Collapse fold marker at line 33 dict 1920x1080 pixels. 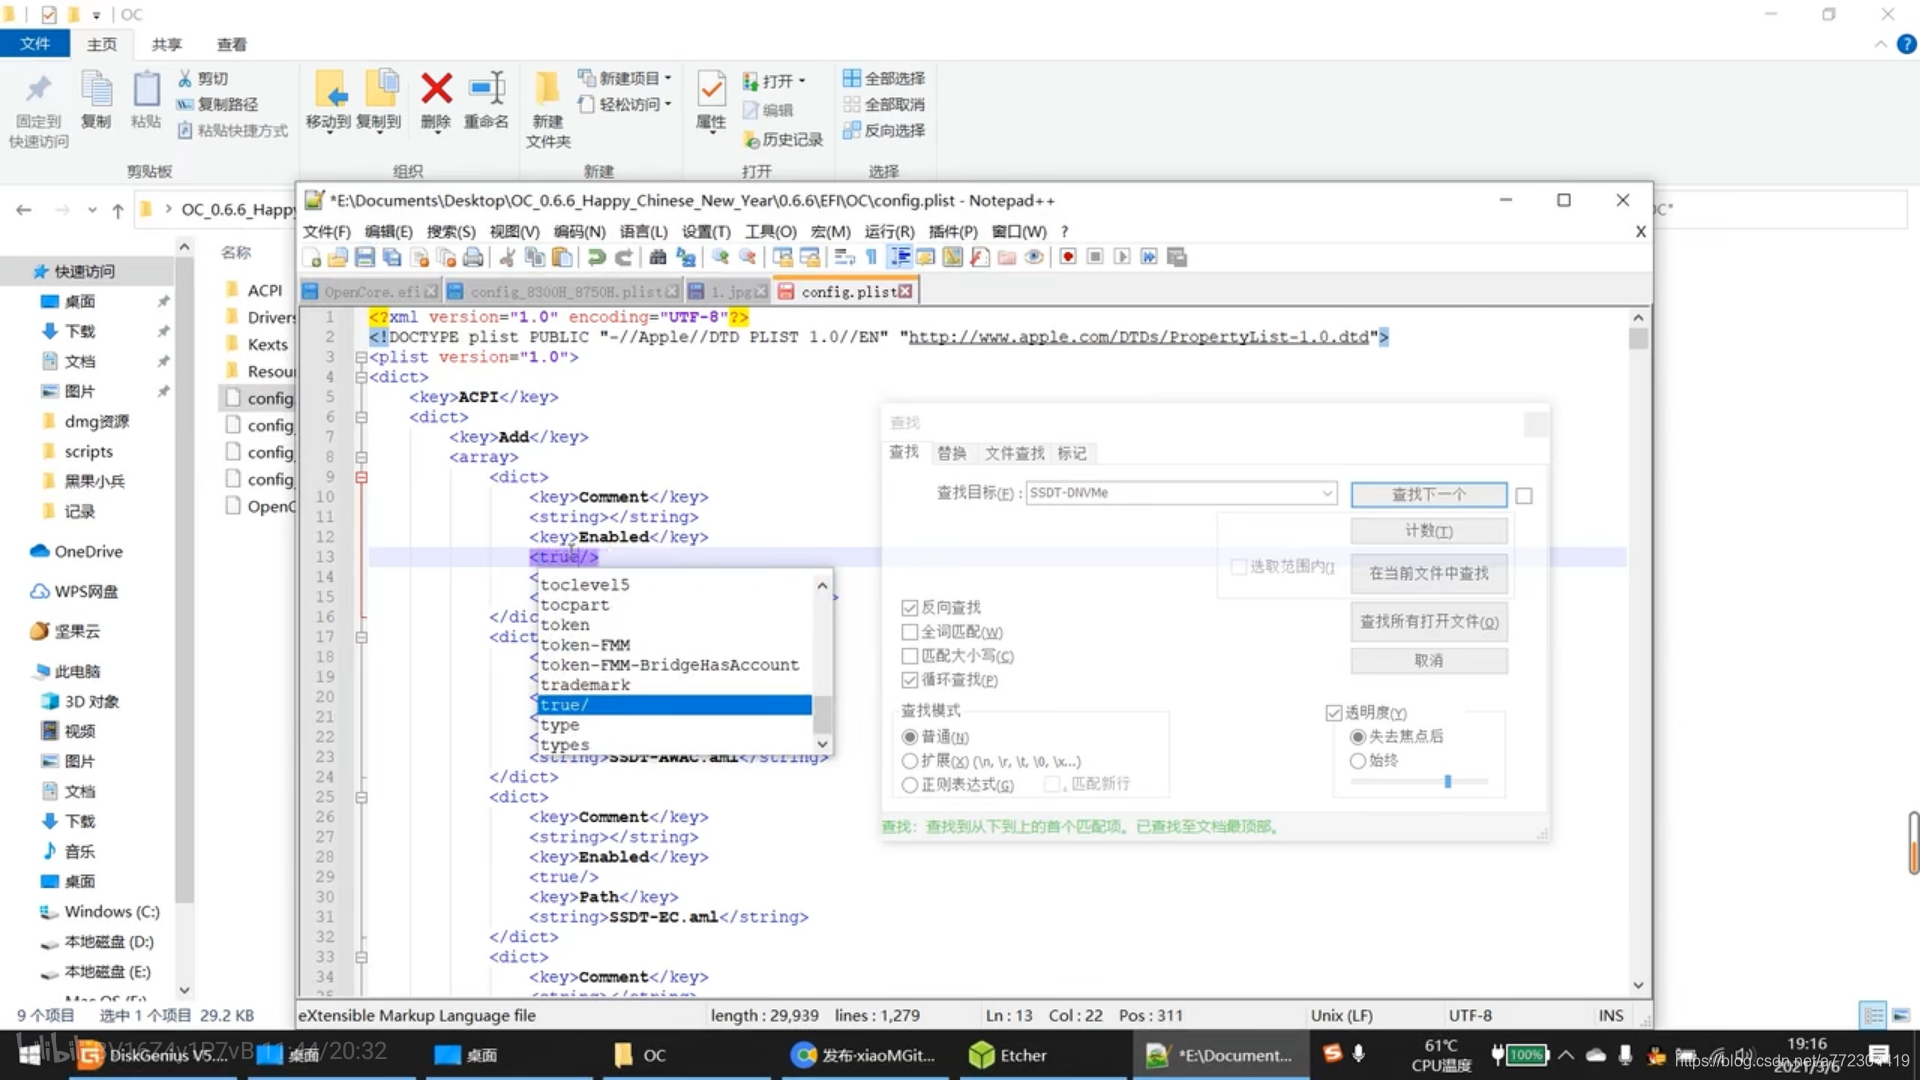(361, 957)
